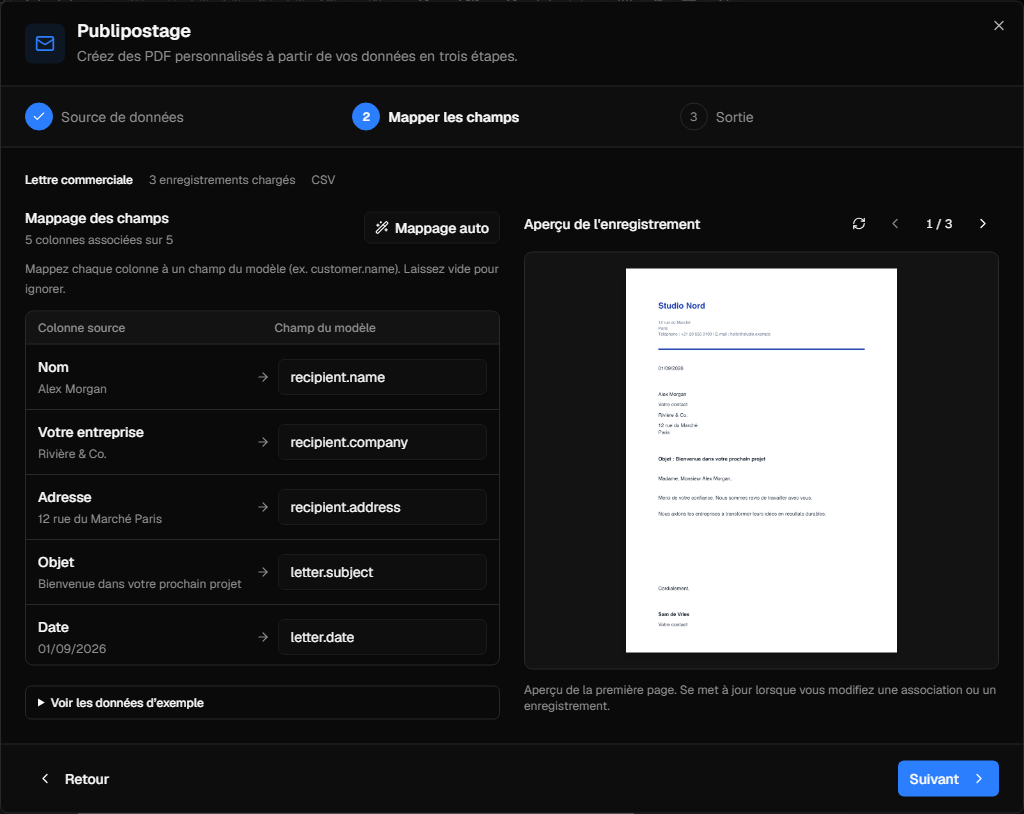Edit the recipient.address field
Image resolution: width=1024 pixels, height=814 pixels.
tap(382, 507)
